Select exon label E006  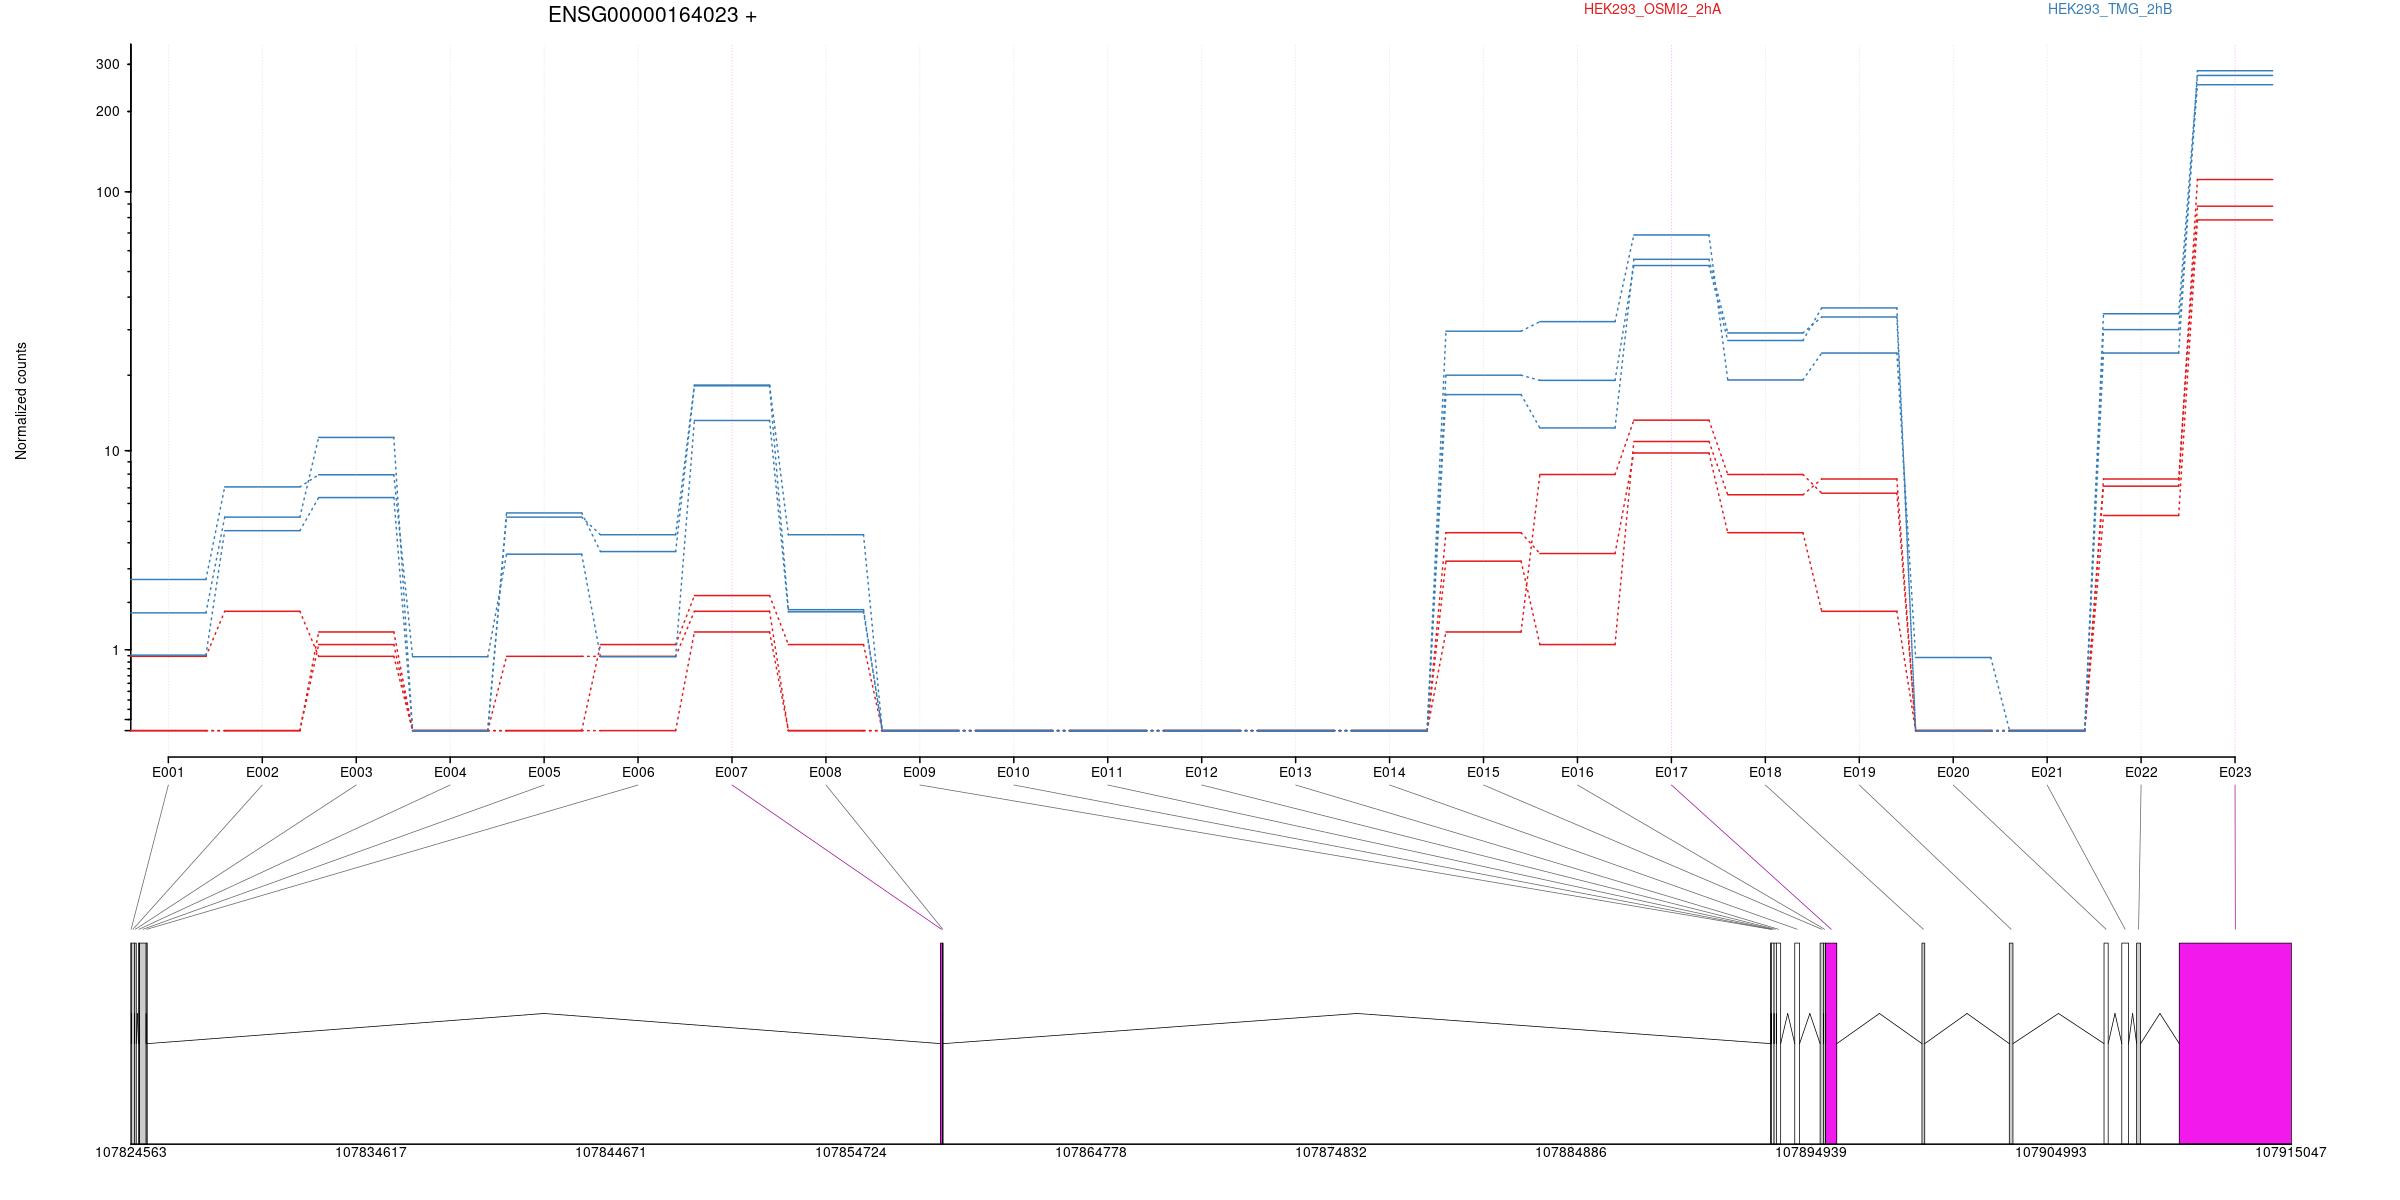point(638,772)
